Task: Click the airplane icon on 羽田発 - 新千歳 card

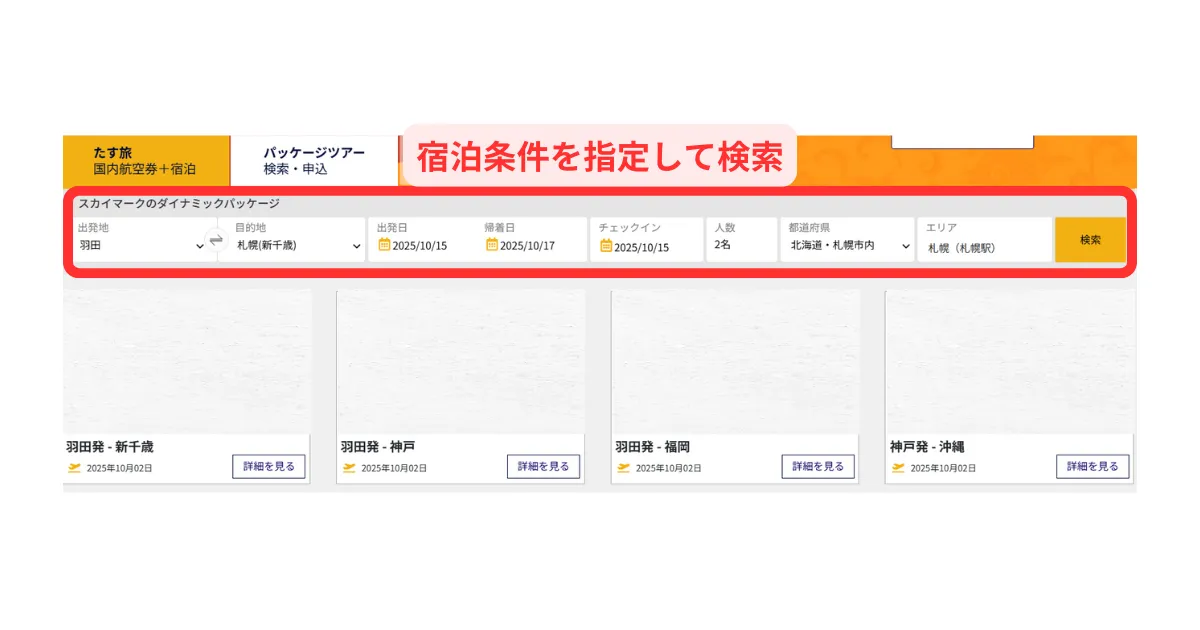Action: (x=74, y=468)
